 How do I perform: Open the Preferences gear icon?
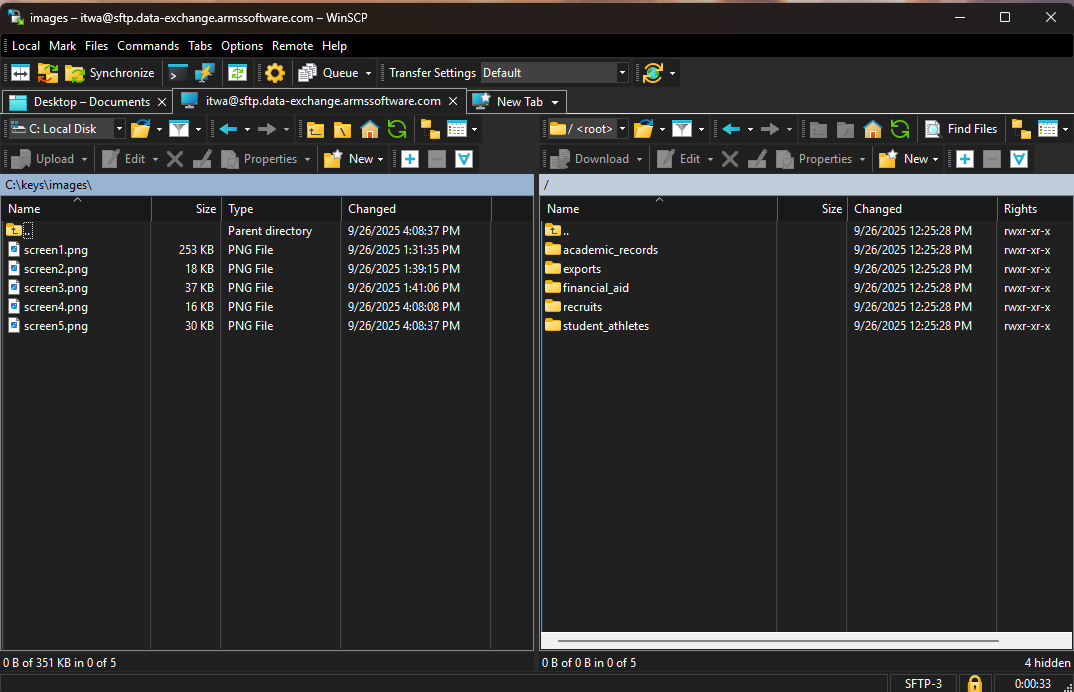275,73
